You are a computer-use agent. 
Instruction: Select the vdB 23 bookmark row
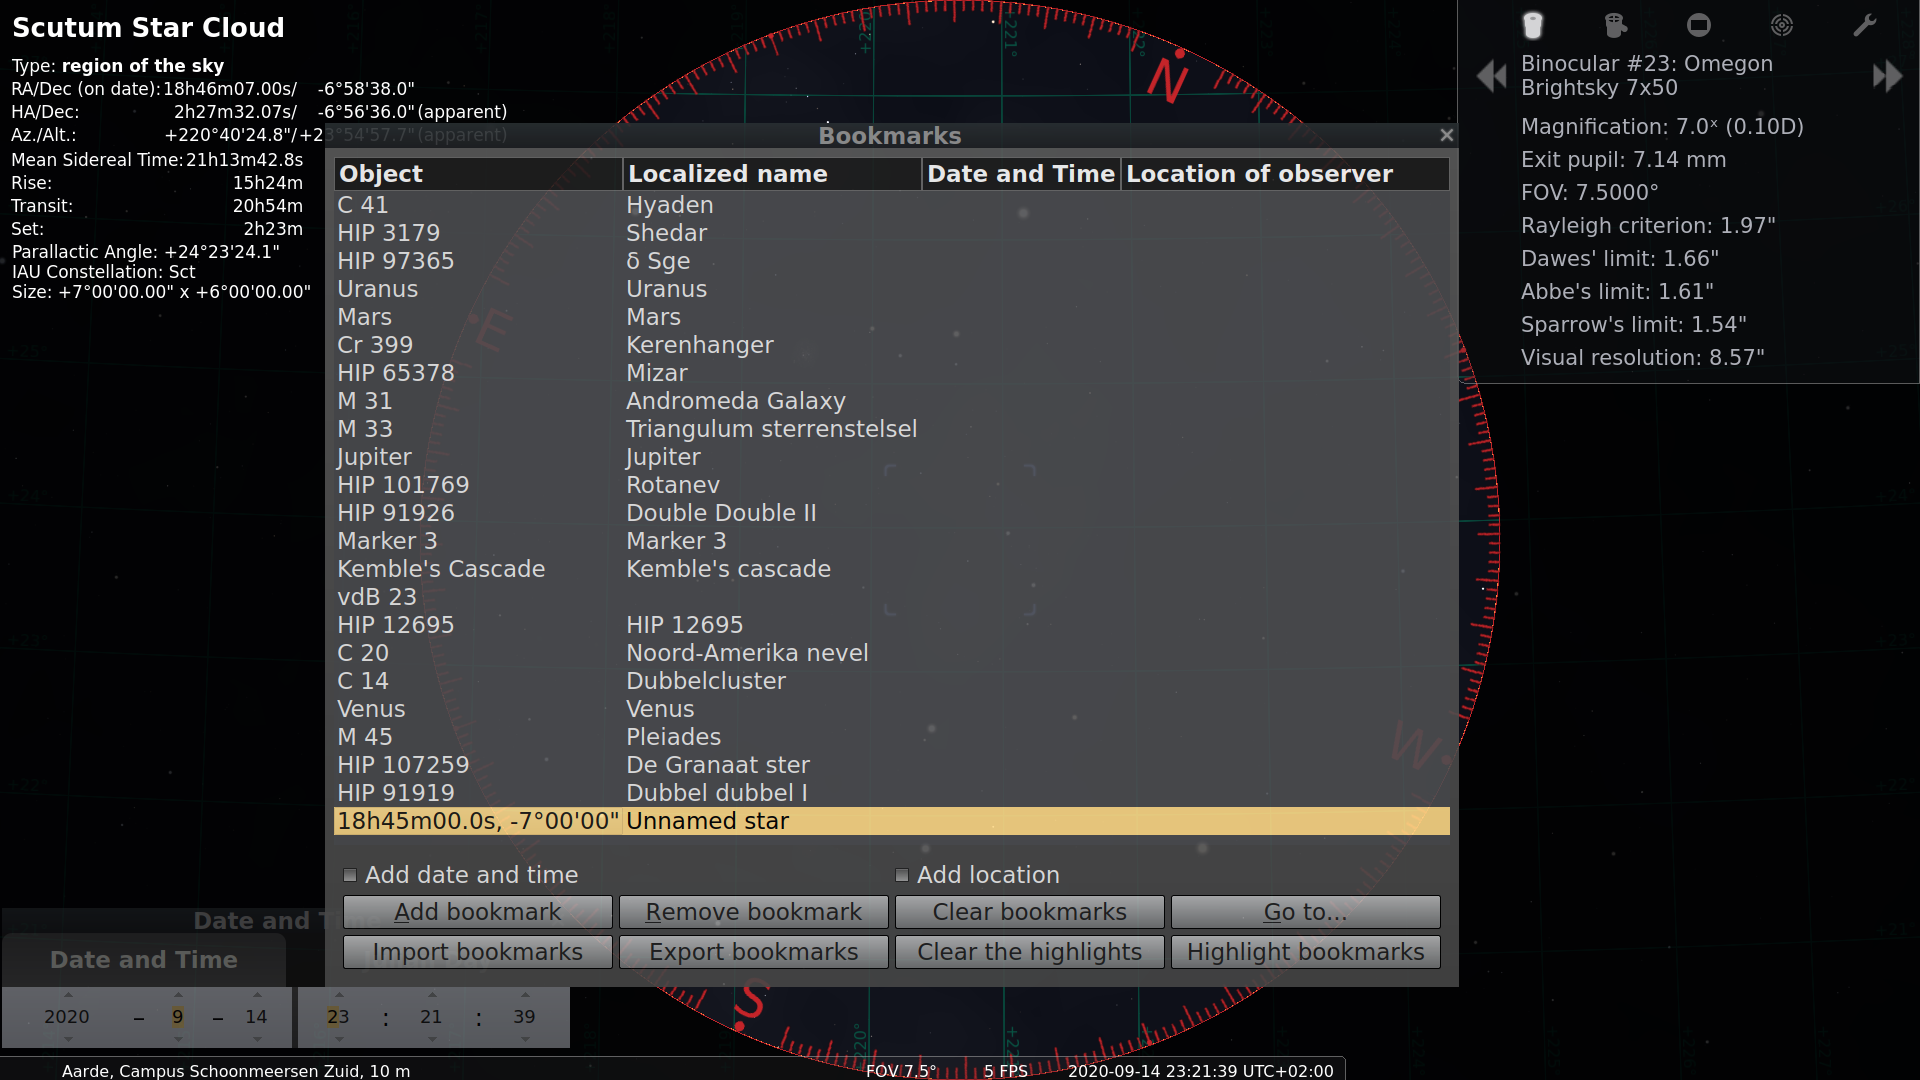pyautogui.click(x=892, y=597)
